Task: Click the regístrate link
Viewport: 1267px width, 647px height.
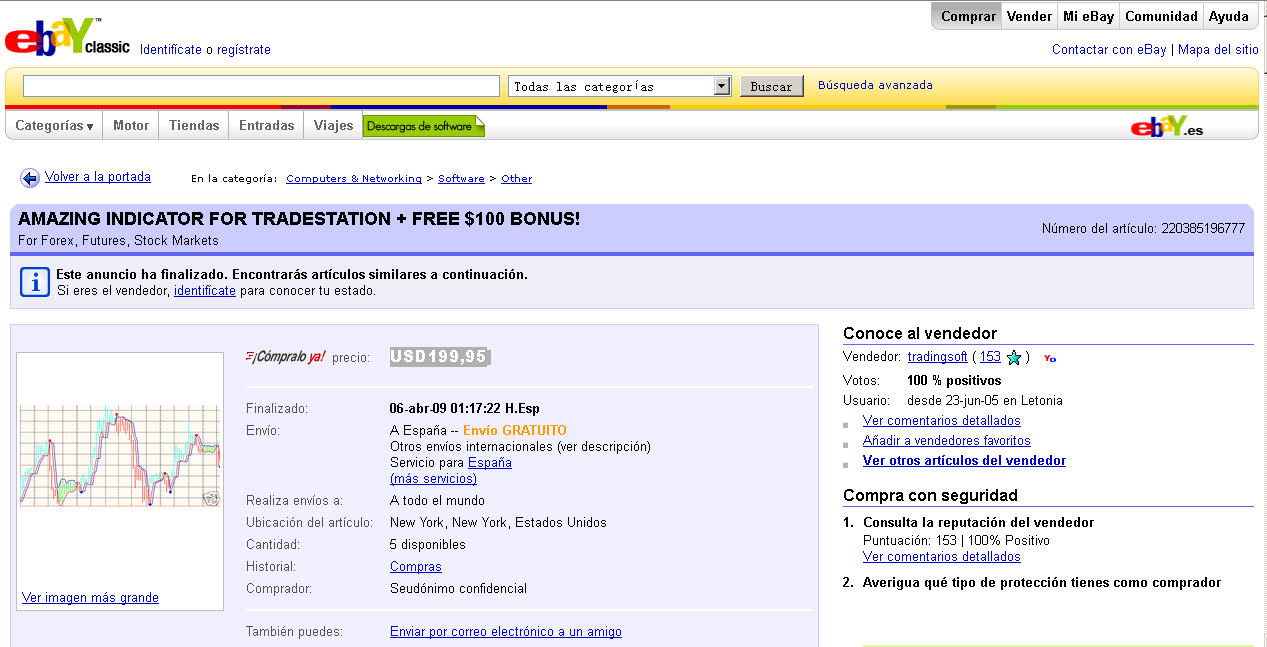Action: (x=246, y=50)
